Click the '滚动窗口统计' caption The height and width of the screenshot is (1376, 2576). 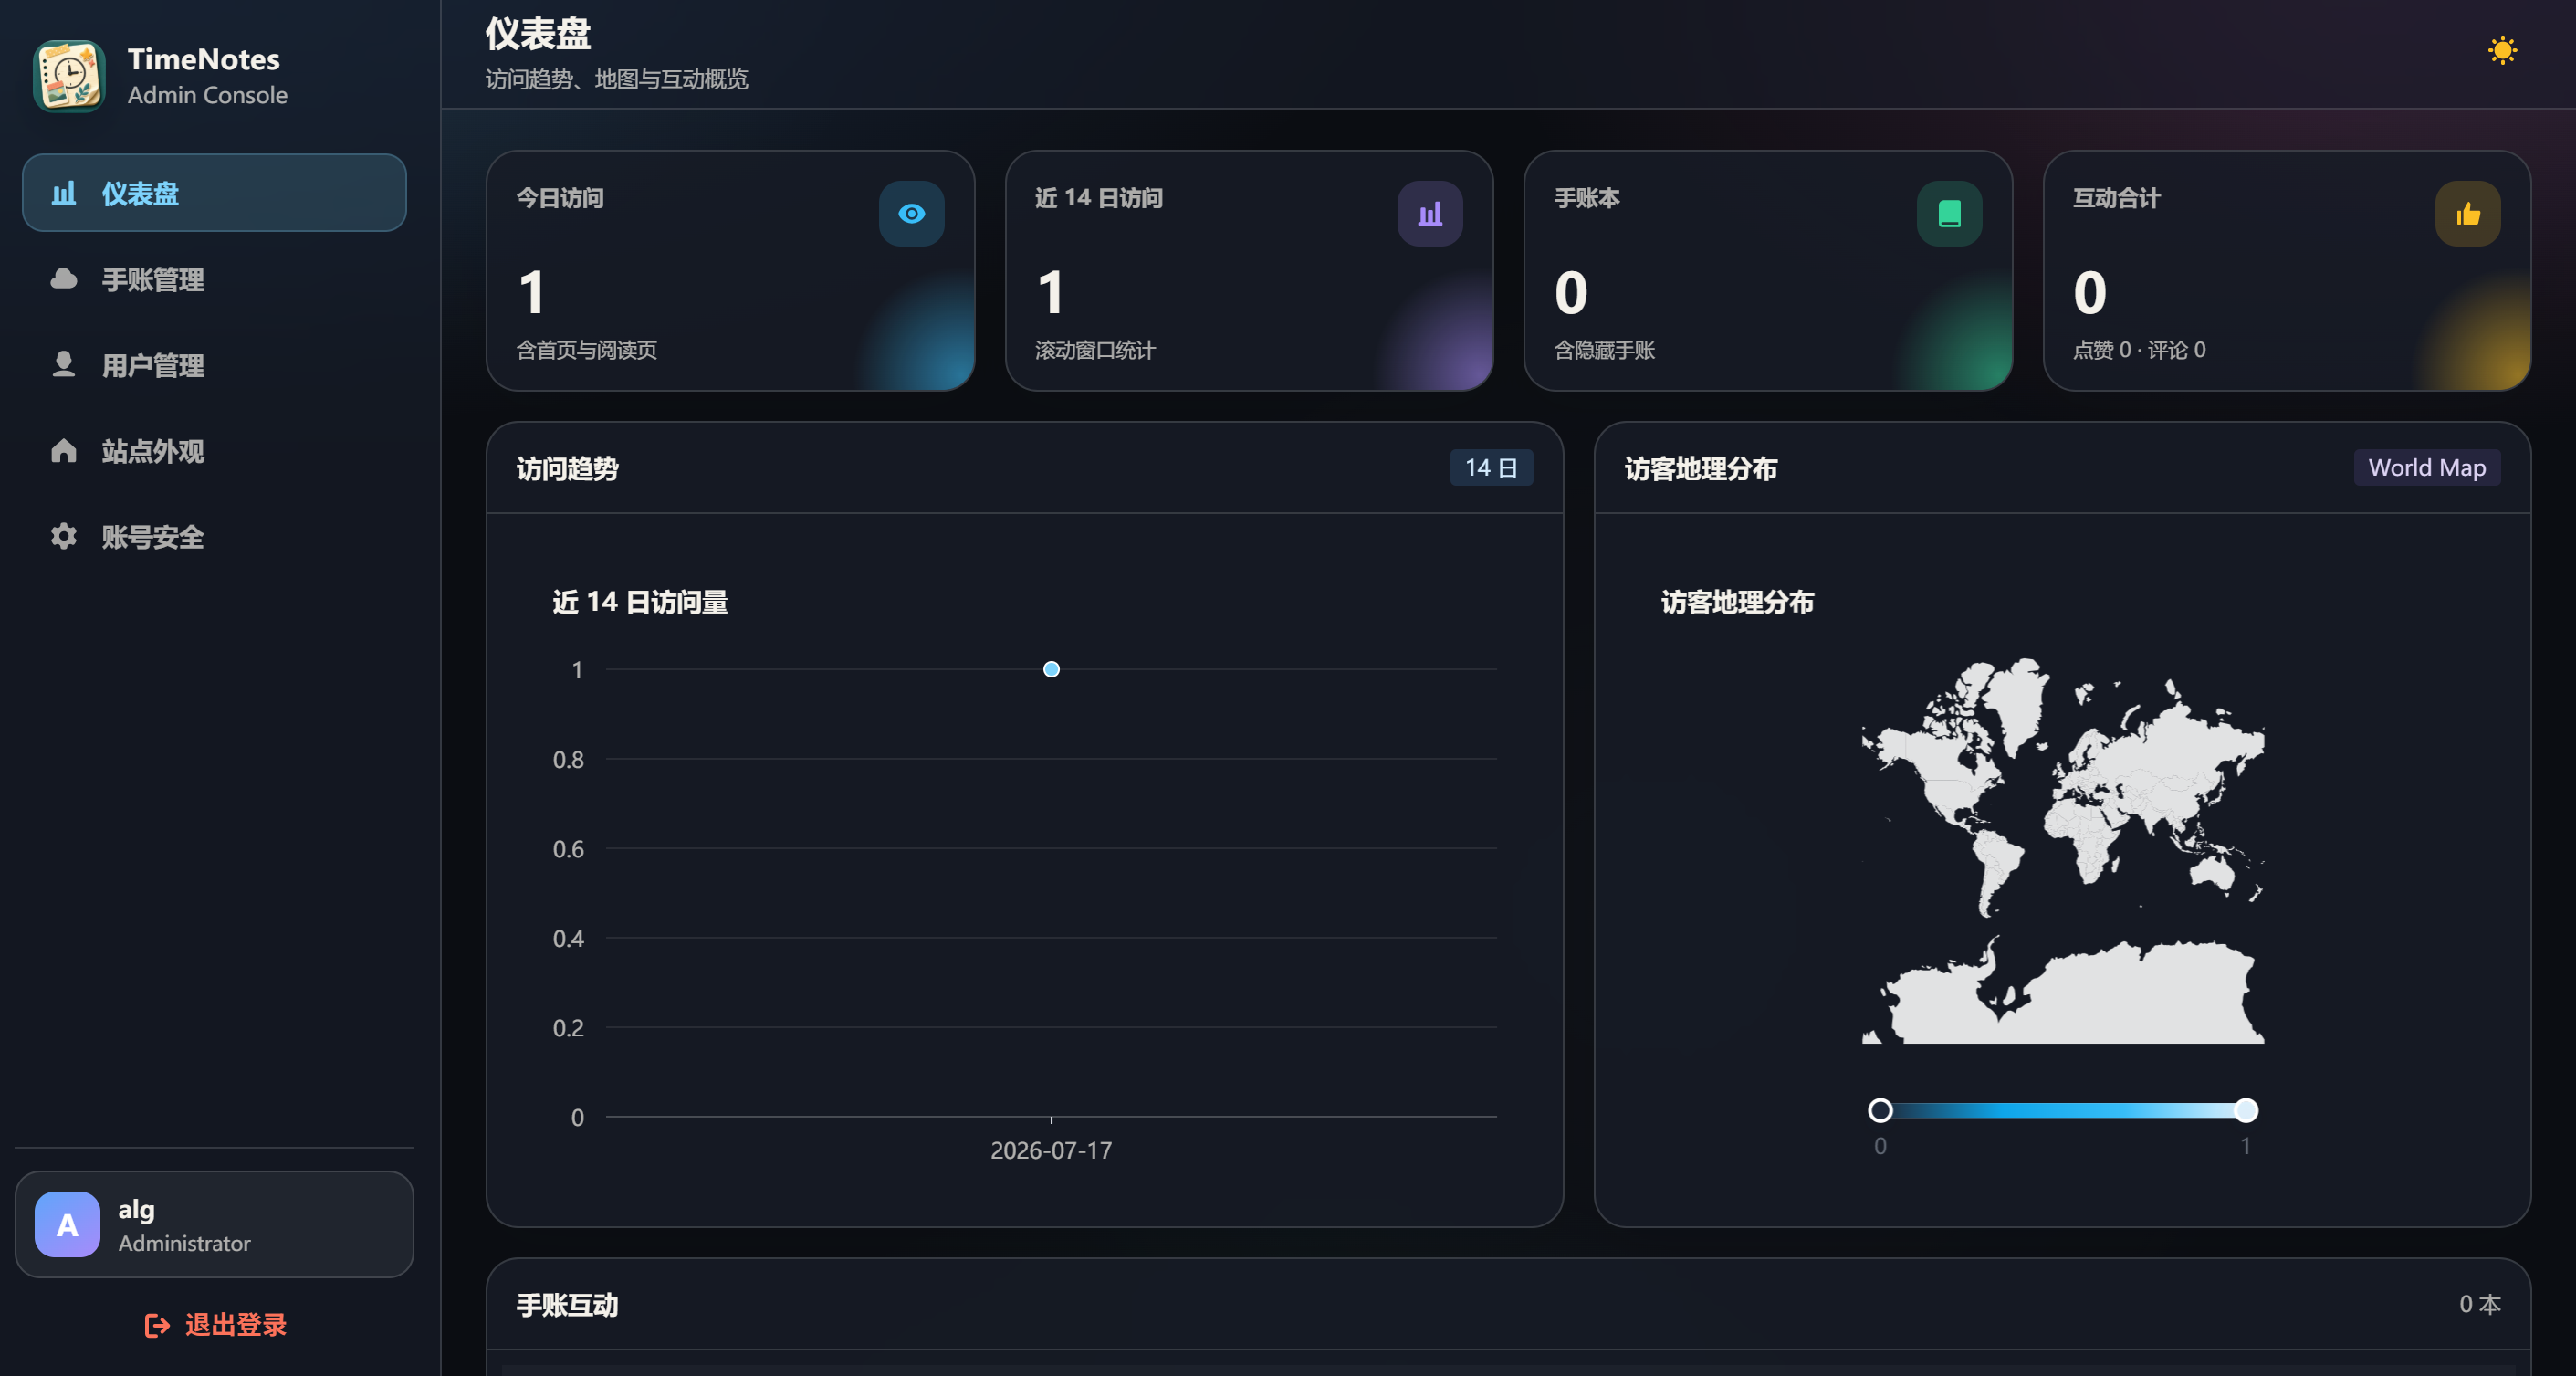1095,350
